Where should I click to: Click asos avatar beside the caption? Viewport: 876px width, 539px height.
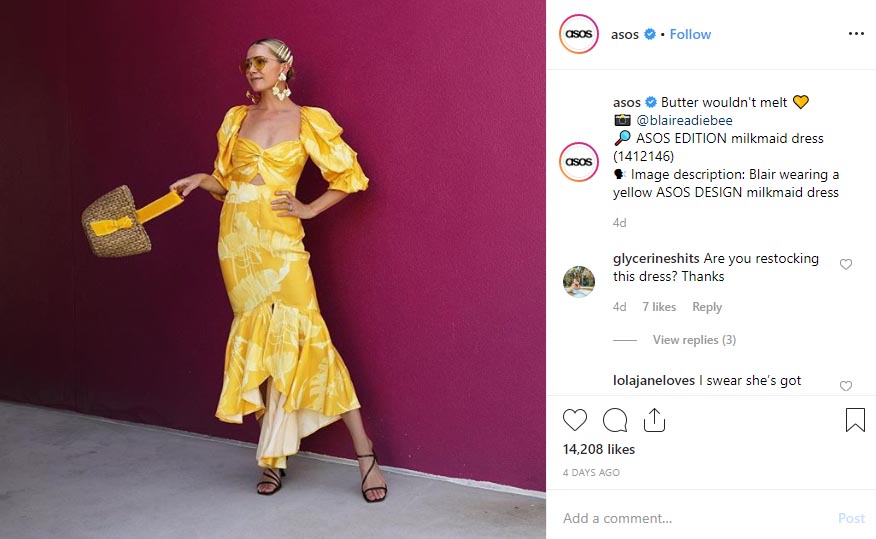click(x=579, y=162)
